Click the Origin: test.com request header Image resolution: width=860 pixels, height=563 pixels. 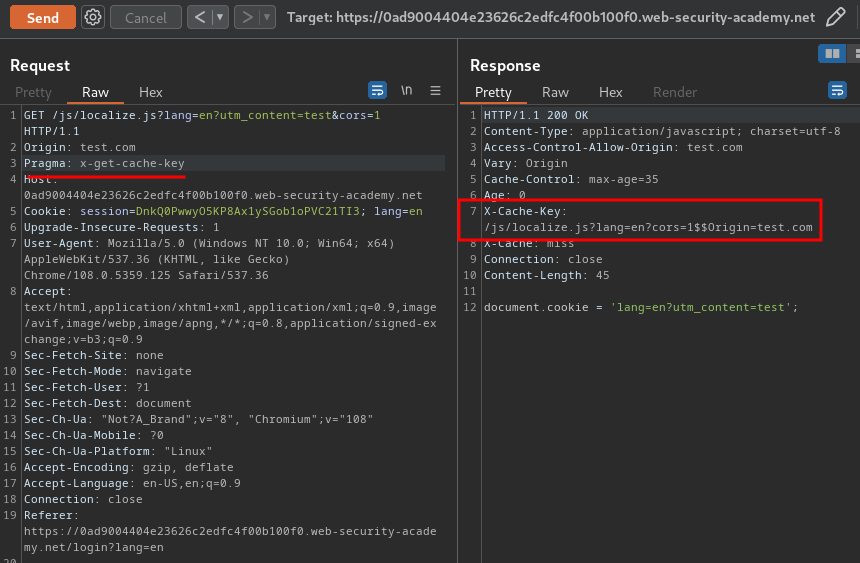click(x=80, y=148)
